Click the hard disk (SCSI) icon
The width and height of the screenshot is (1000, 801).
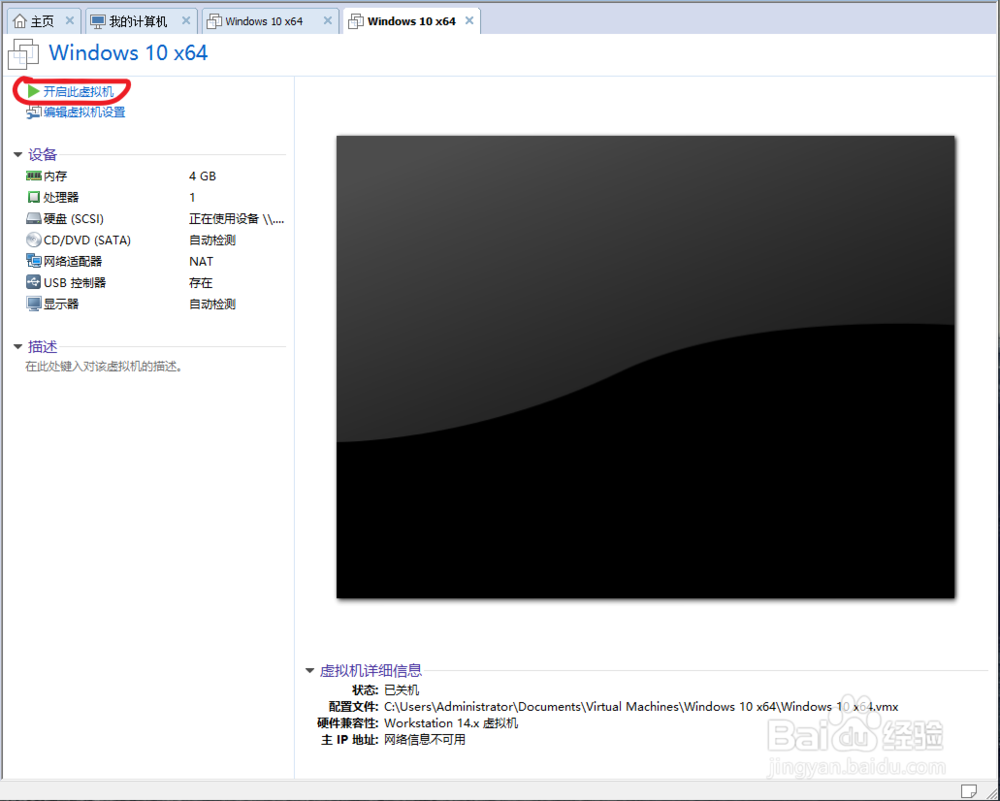[33, 219]
